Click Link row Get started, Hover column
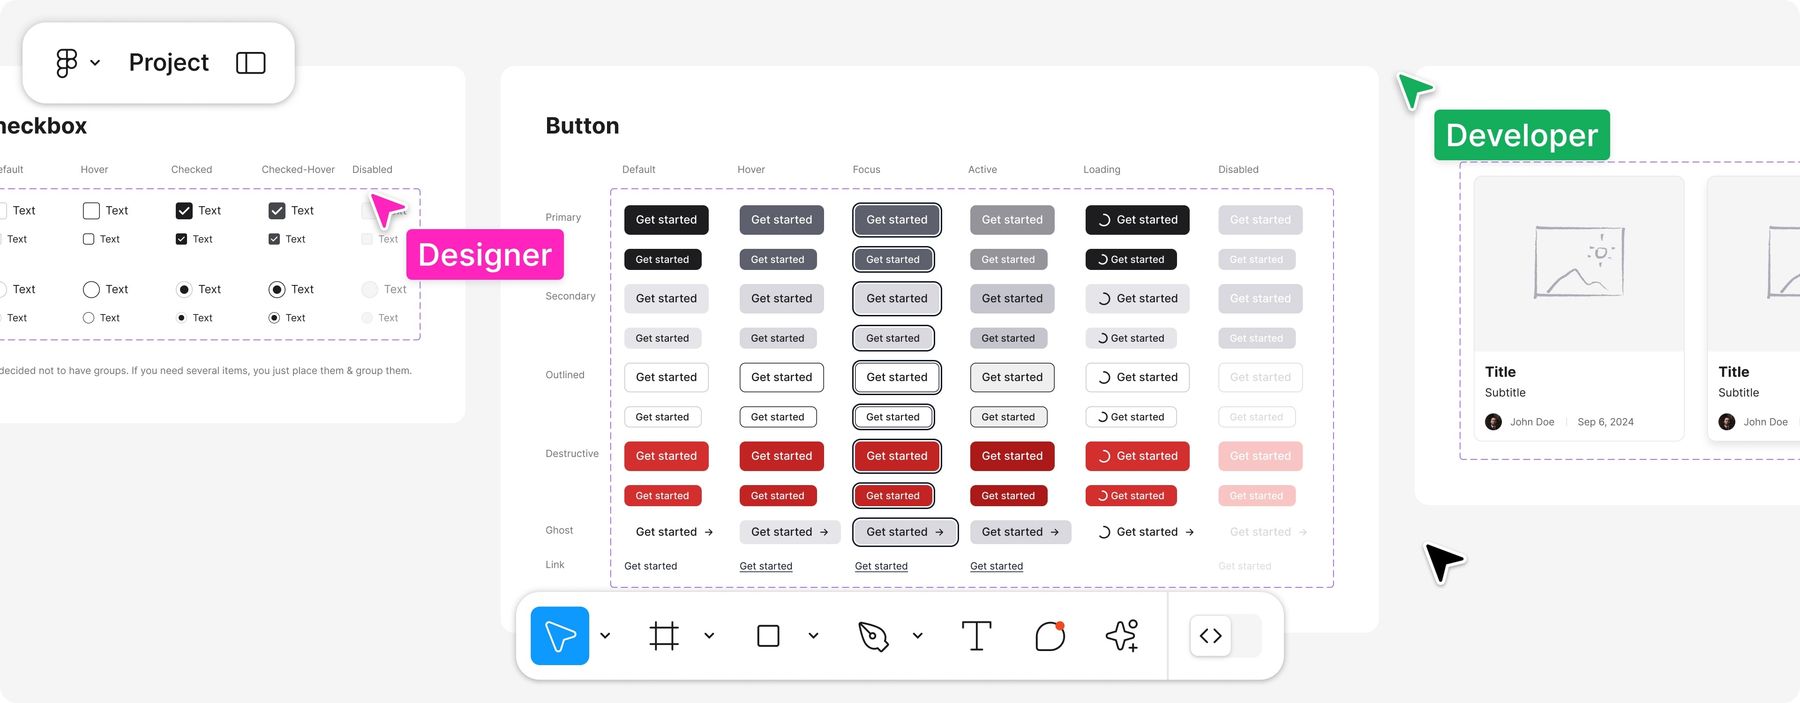1800x703 pixels. pos(766,566)
